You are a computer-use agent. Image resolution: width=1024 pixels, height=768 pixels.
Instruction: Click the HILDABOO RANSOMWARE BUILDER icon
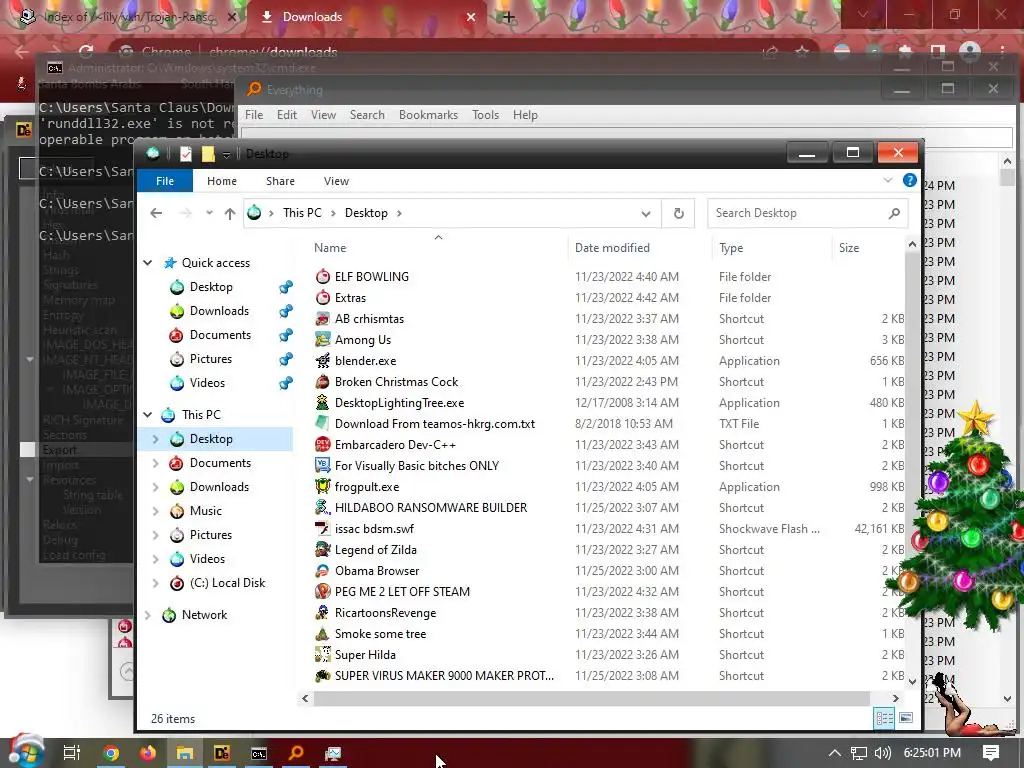(323, 507)
